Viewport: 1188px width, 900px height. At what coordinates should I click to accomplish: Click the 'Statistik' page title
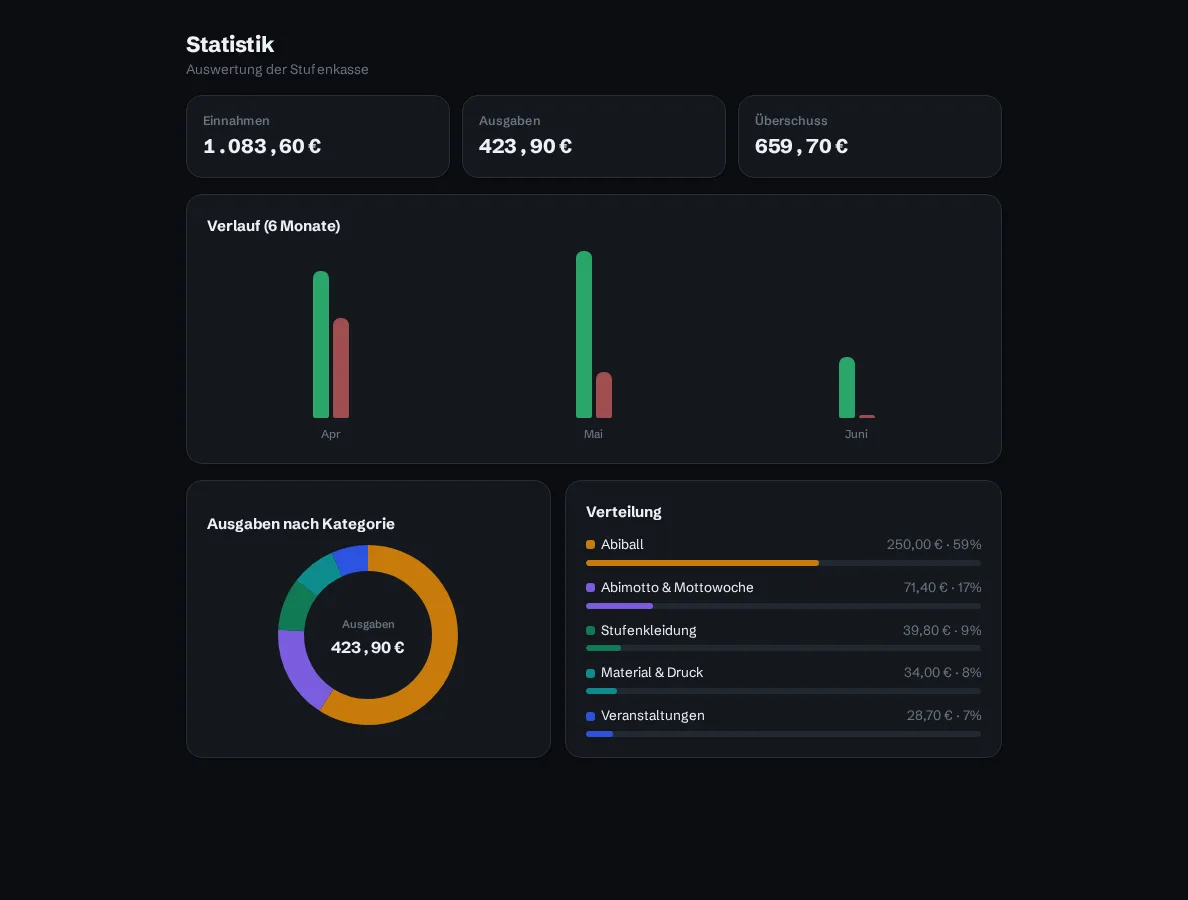[230, 45]
